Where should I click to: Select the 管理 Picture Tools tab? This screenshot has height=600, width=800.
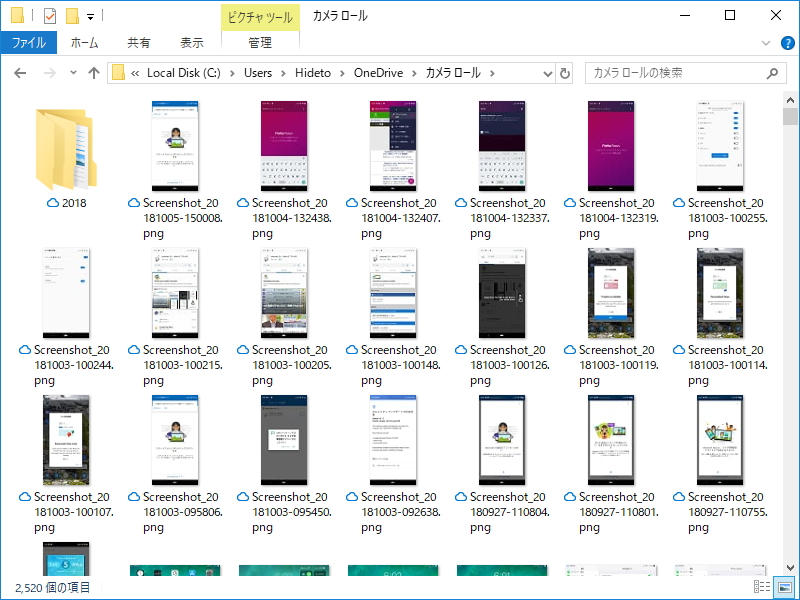(x=260, y=43)
